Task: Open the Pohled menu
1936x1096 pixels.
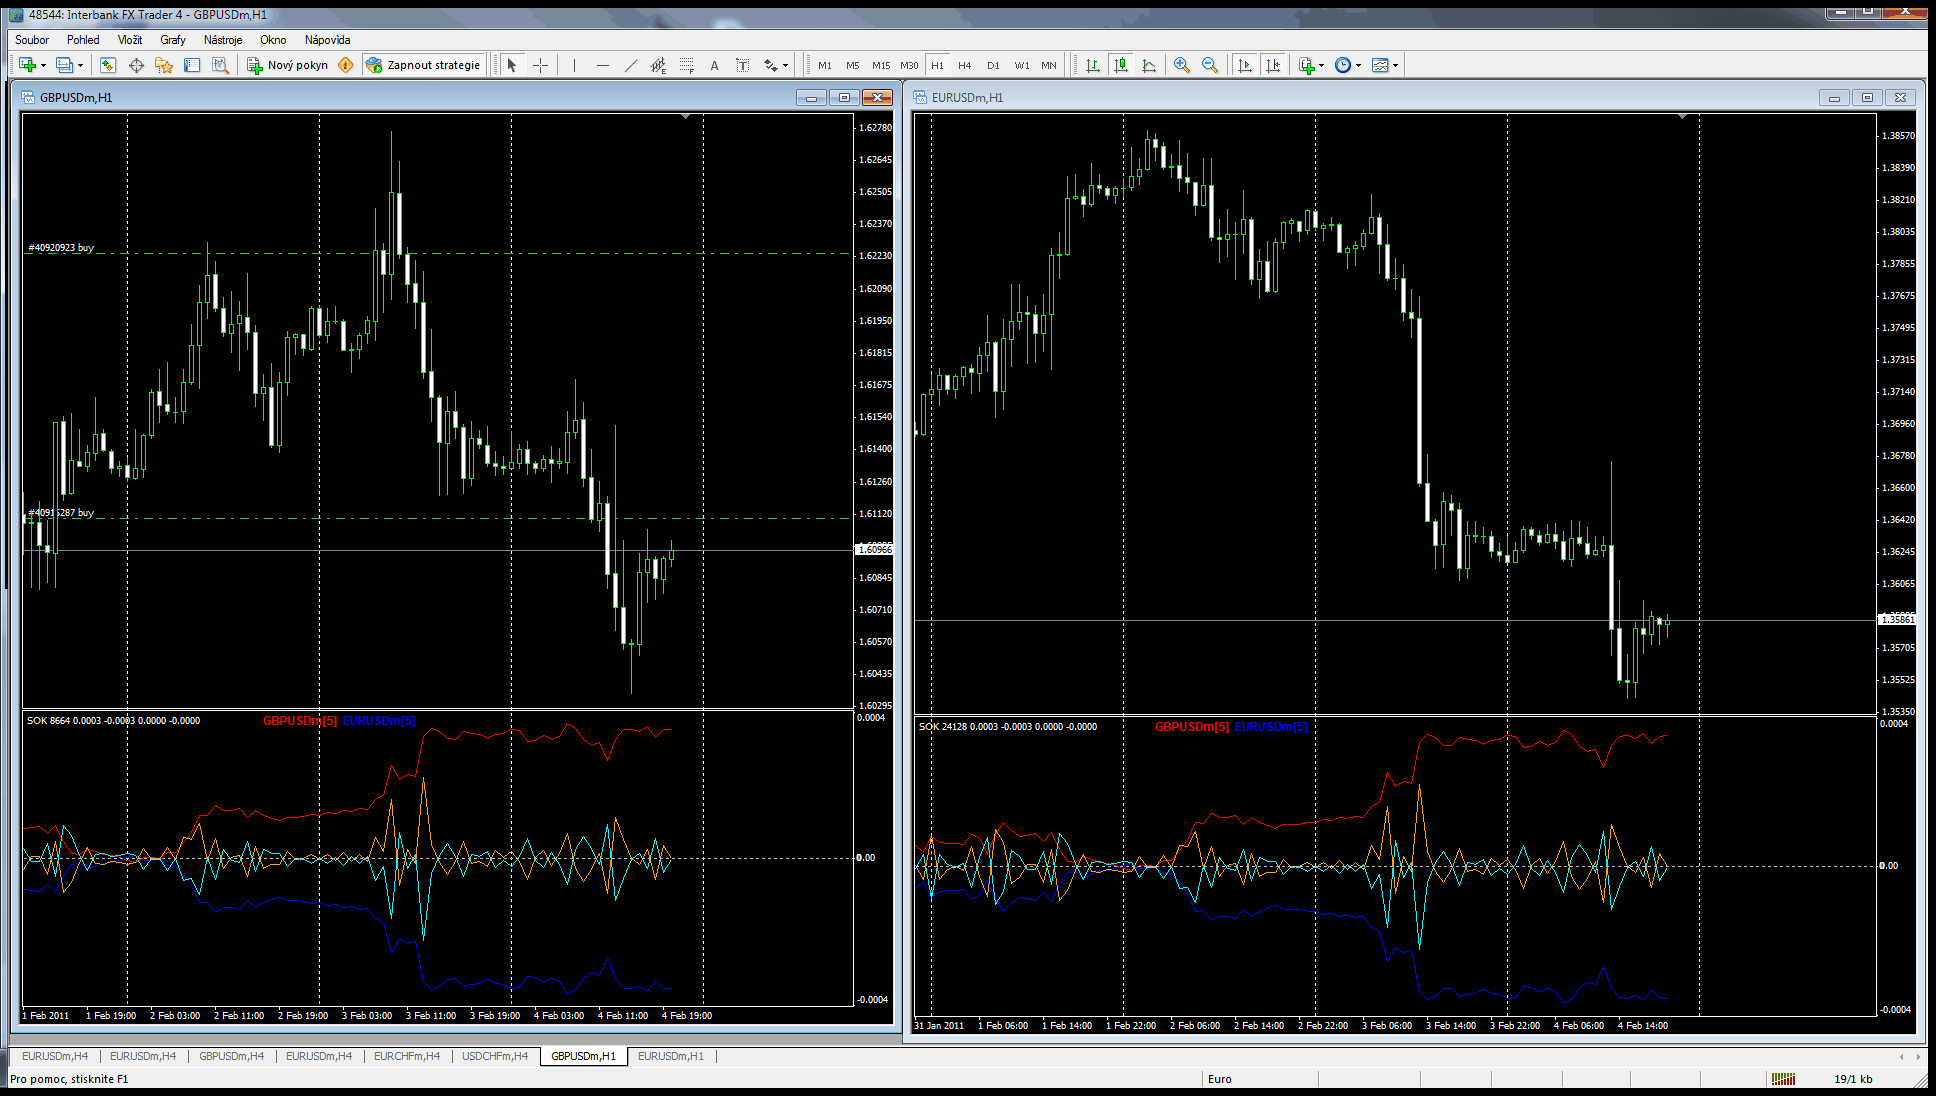Action: (x=83, y=40)
